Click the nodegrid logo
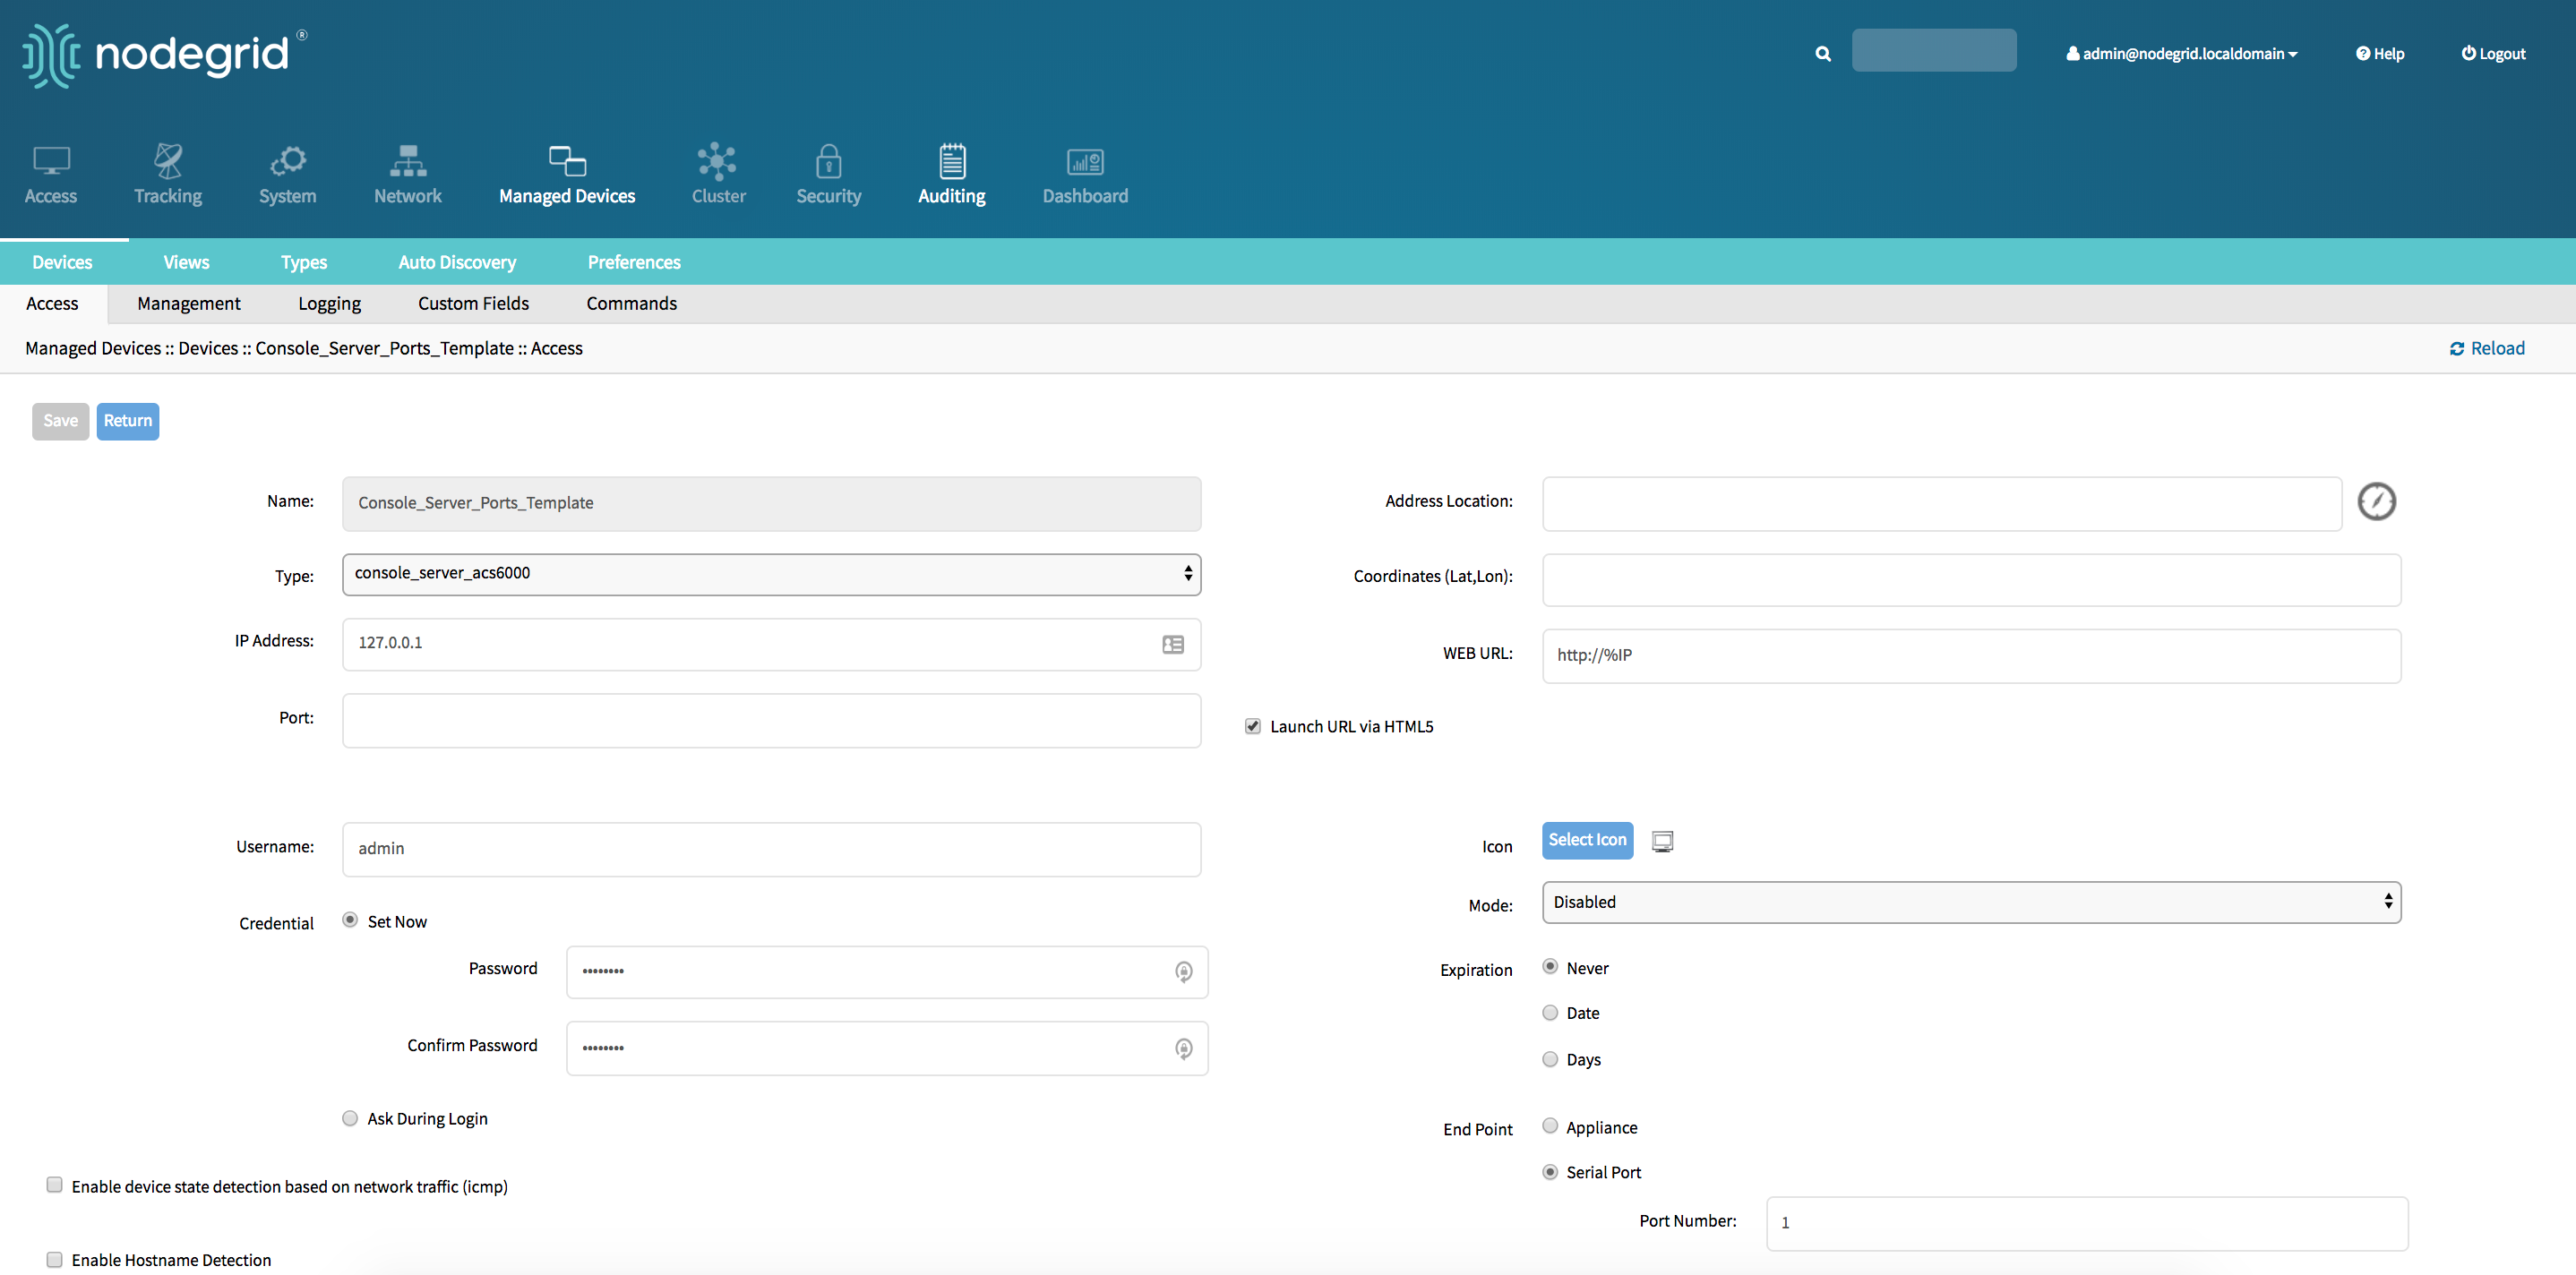Viewport: 2576px width, 1275px height. point(165,55)
